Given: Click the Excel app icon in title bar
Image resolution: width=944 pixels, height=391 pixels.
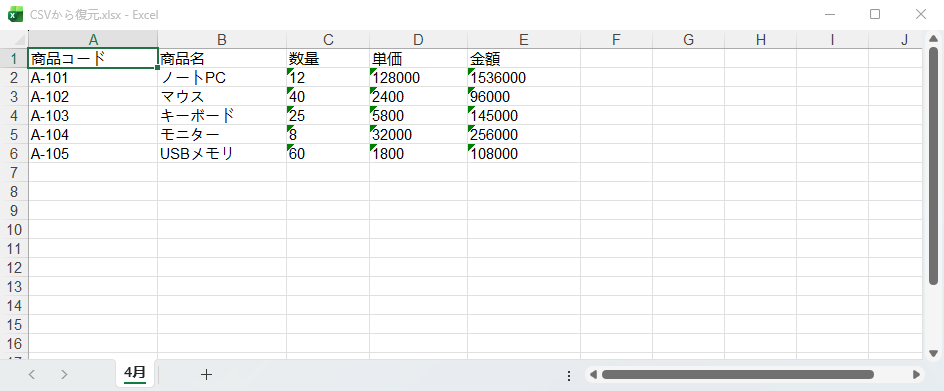Looking at the screenshot, I should 15,14.
